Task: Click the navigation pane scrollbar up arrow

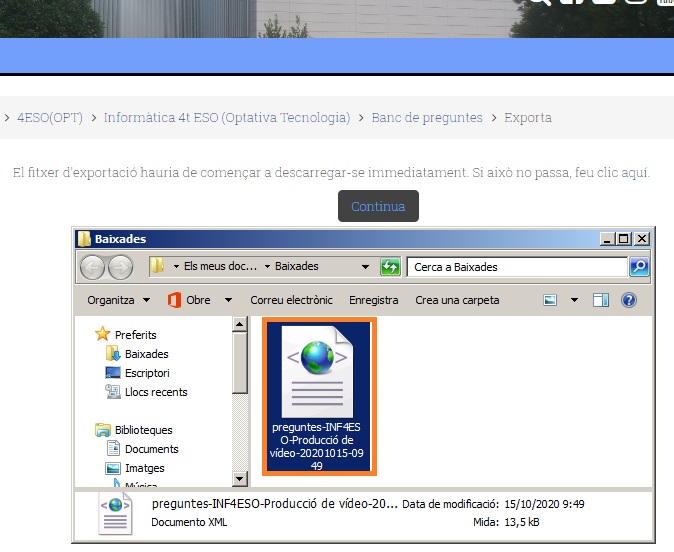Action: pos(239,324)
